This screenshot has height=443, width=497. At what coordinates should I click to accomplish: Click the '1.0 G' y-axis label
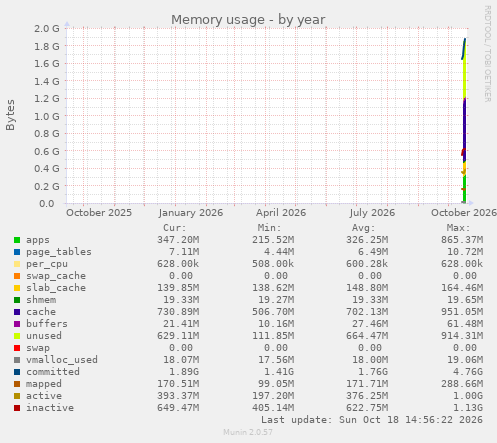(47, 117)
